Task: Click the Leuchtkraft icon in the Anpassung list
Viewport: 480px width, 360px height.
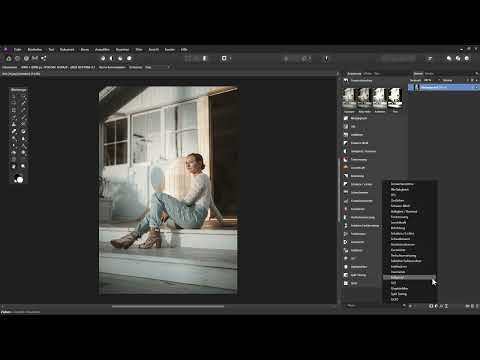Action: coord(346,168)
